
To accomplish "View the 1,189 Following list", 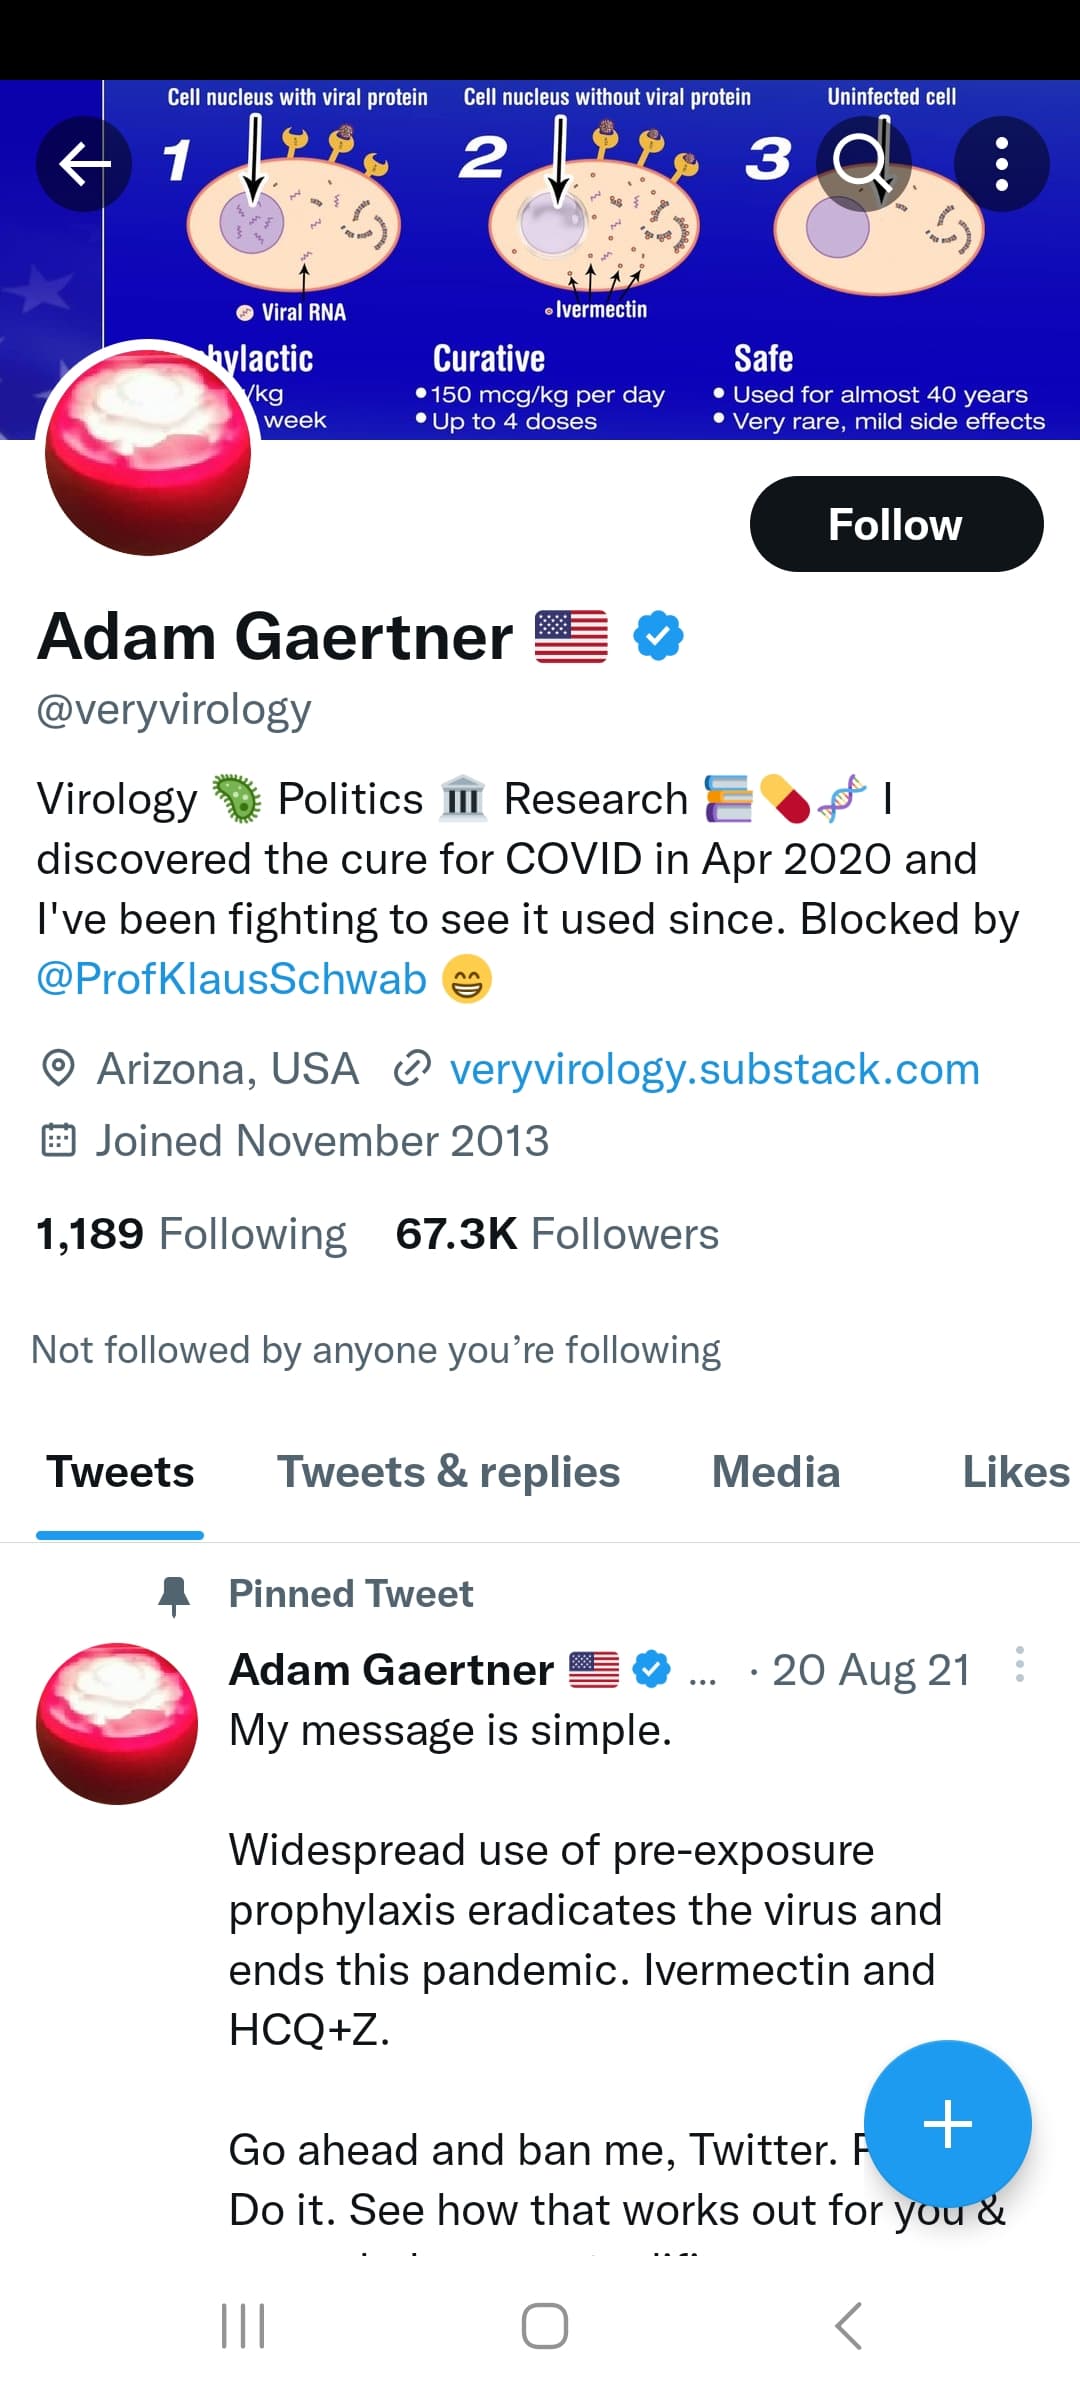I will tap(191, 1234).
